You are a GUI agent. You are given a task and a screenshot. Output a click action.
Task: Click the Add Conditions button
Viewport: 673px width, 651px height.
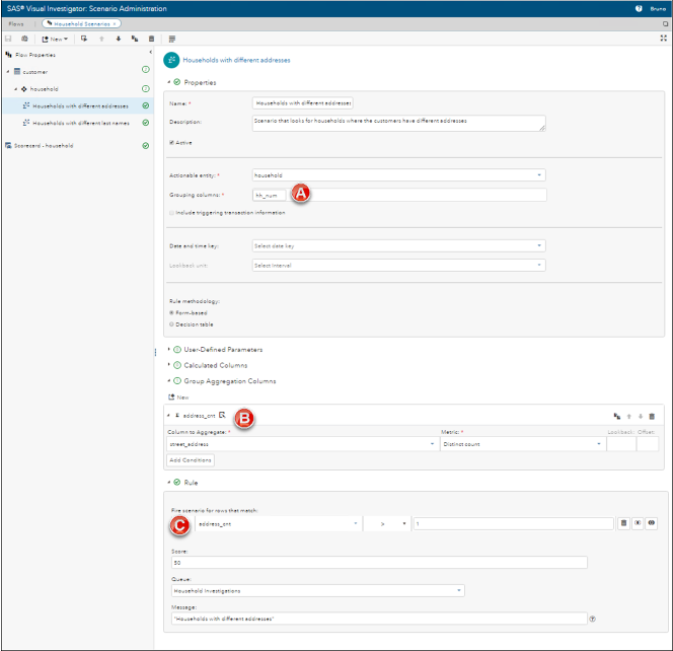coord(190,460)
